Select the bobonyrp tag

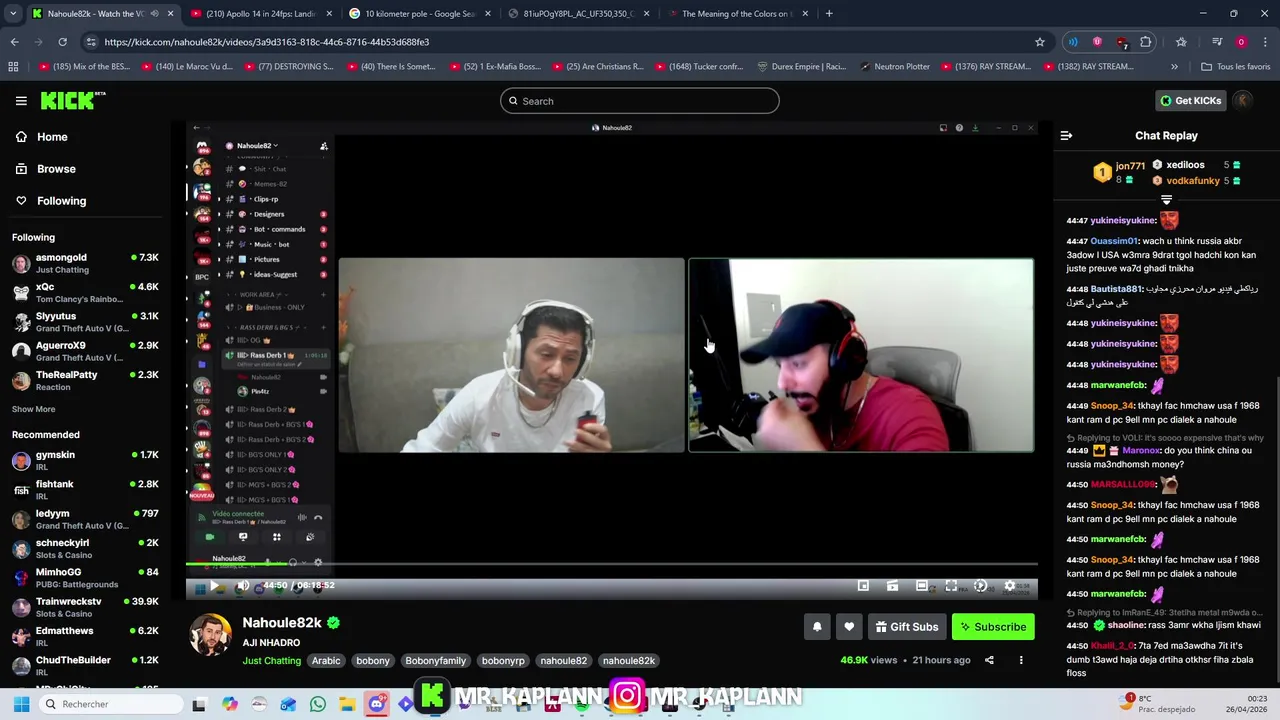click(x=503, y=661)
